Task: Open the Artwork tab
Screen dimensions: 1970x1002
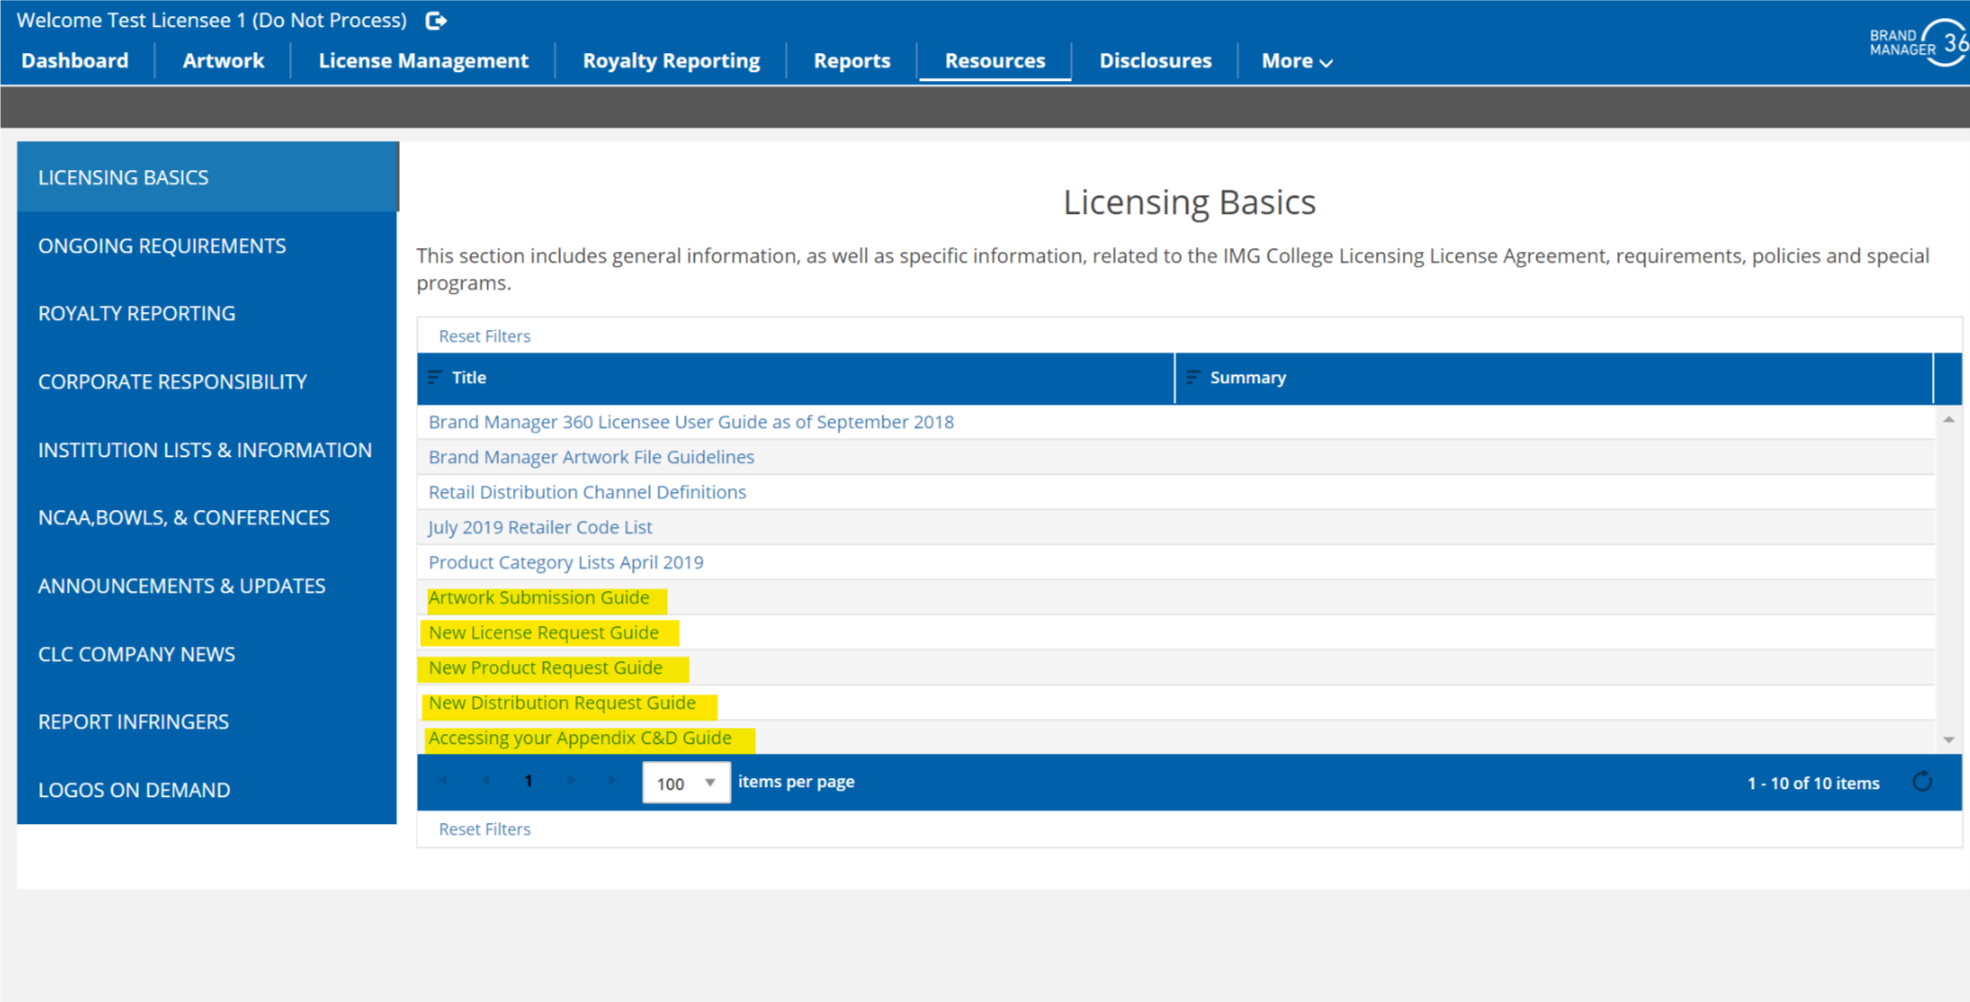Action: (x=223, y=61)
